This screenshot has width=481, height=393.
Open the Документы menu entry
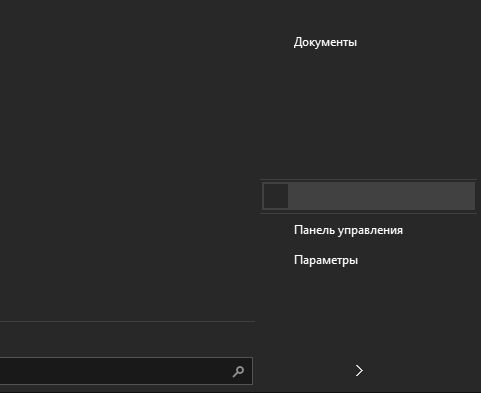[325, 42]
